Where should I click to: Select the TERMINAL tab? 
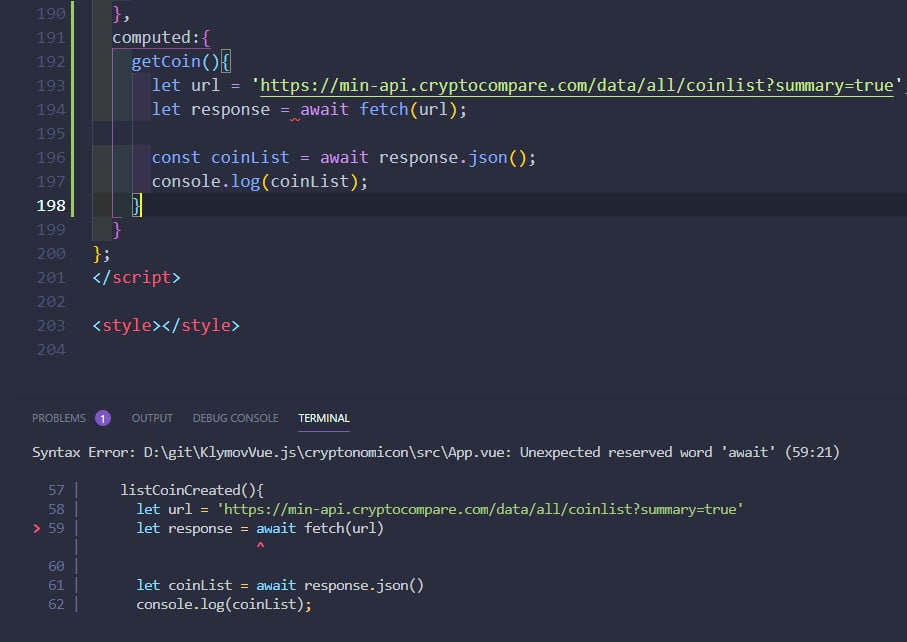[324, 418]
